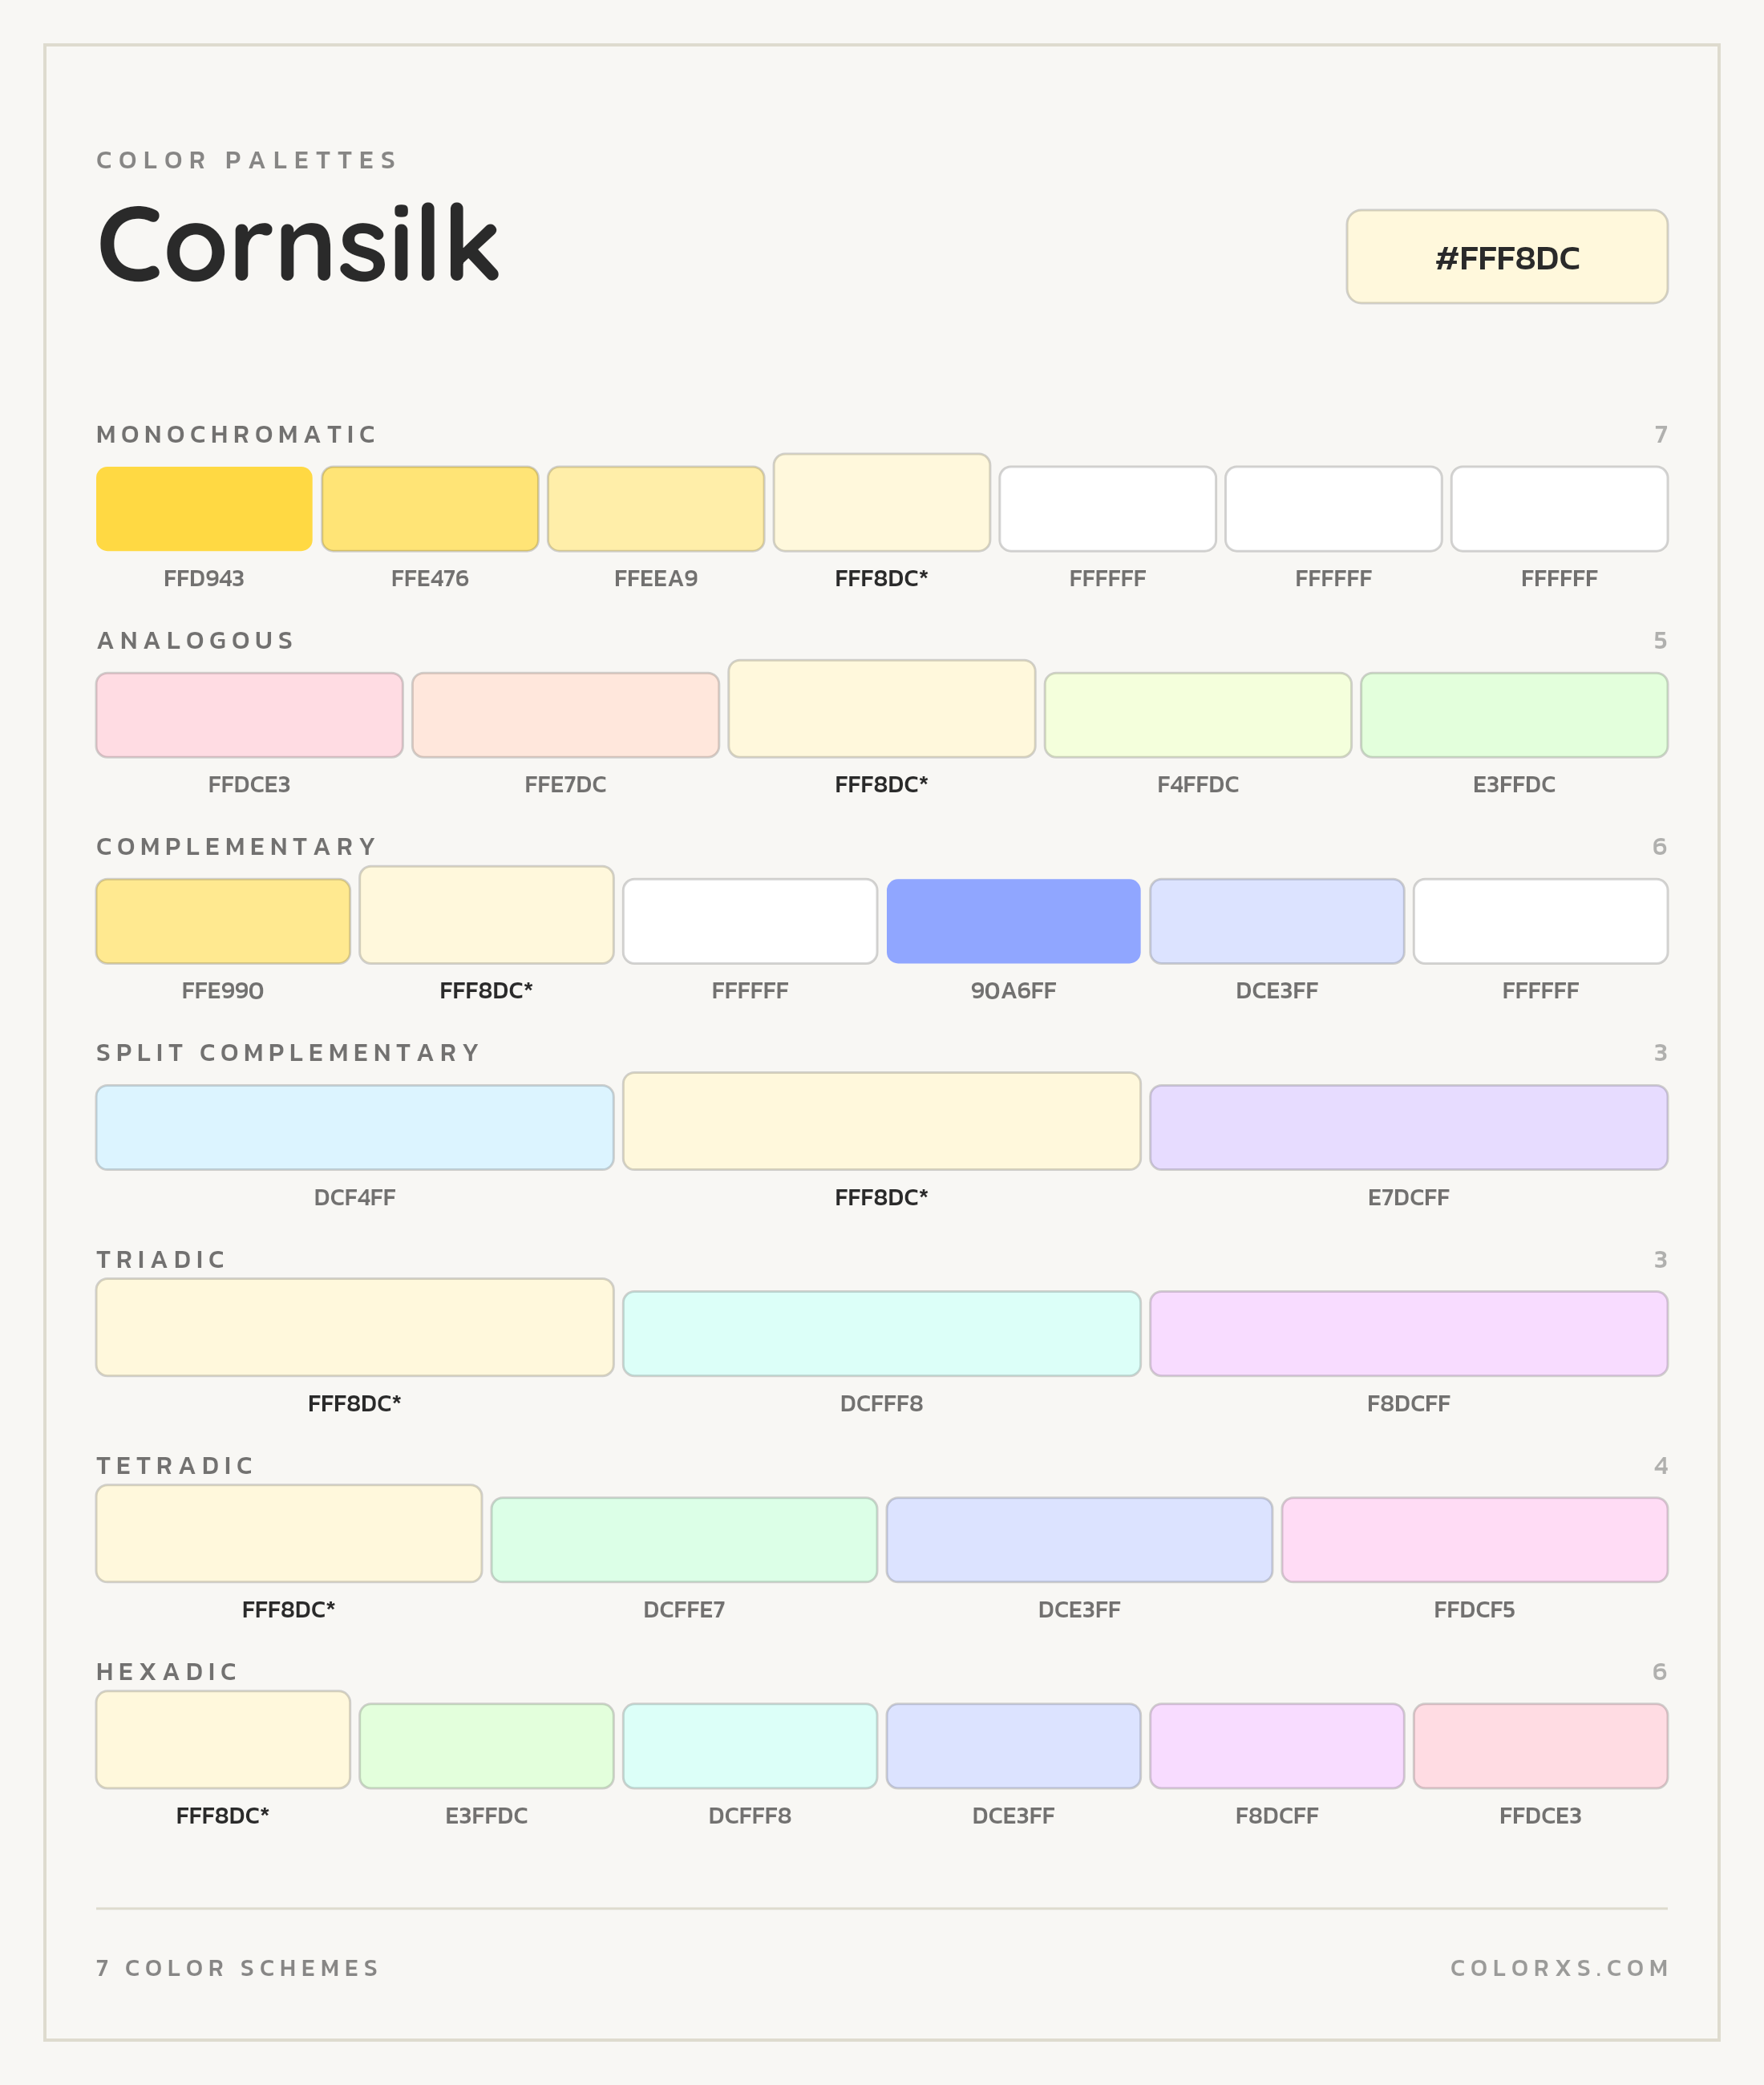Click the FFF8DC* swatch in Triadic row
1764x2085 pixels.
[355, 1327]
